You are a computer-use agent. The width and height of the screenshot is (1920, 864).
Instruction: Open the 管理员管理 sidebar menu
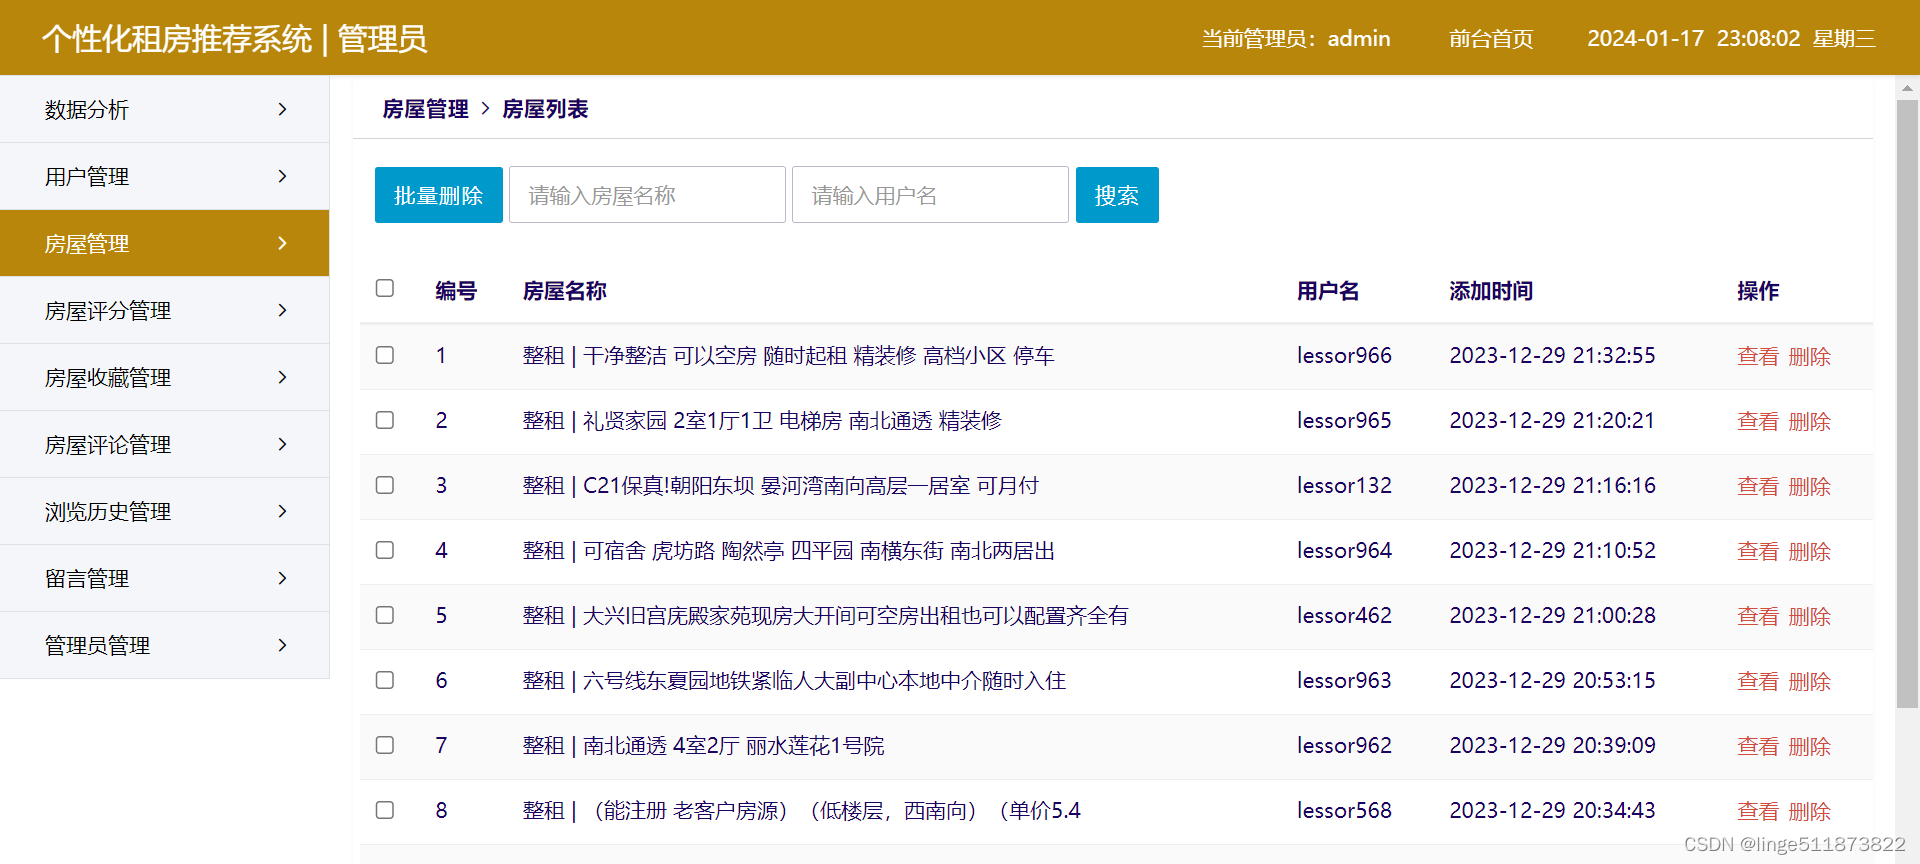164,645
